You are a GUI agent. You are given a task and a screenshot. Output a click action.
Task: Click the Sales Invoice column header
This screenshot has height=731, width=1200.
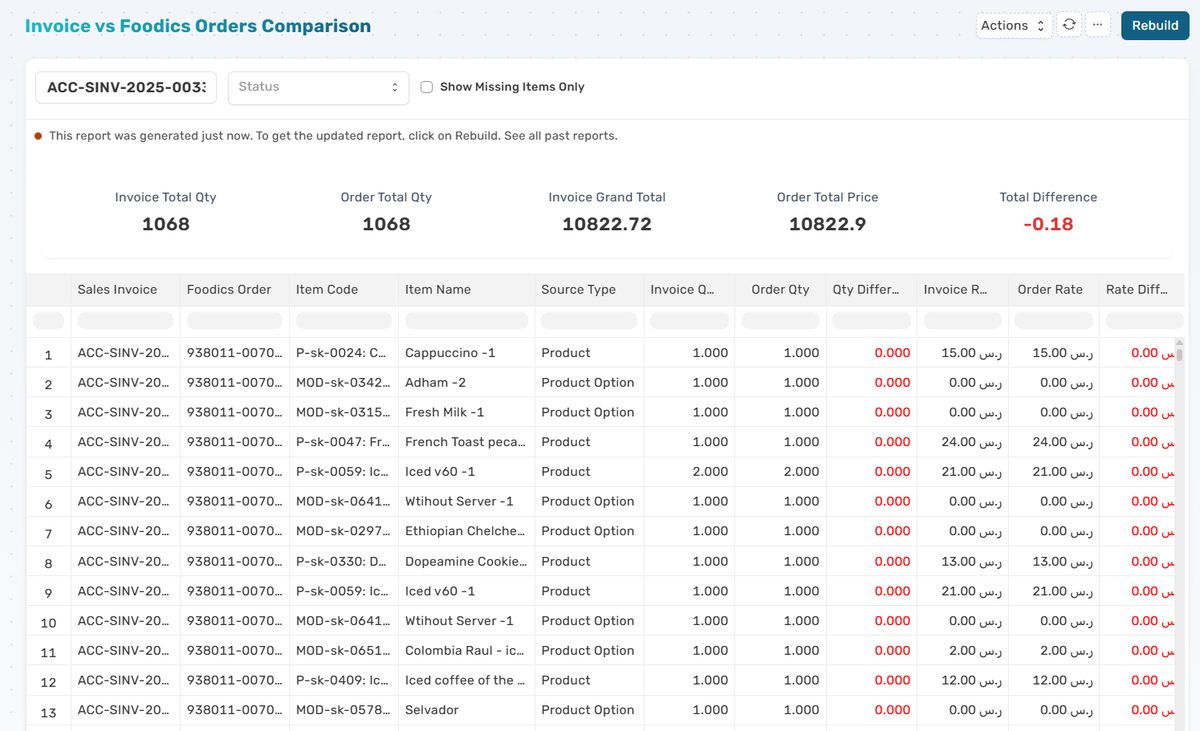(x=117, y=290)
